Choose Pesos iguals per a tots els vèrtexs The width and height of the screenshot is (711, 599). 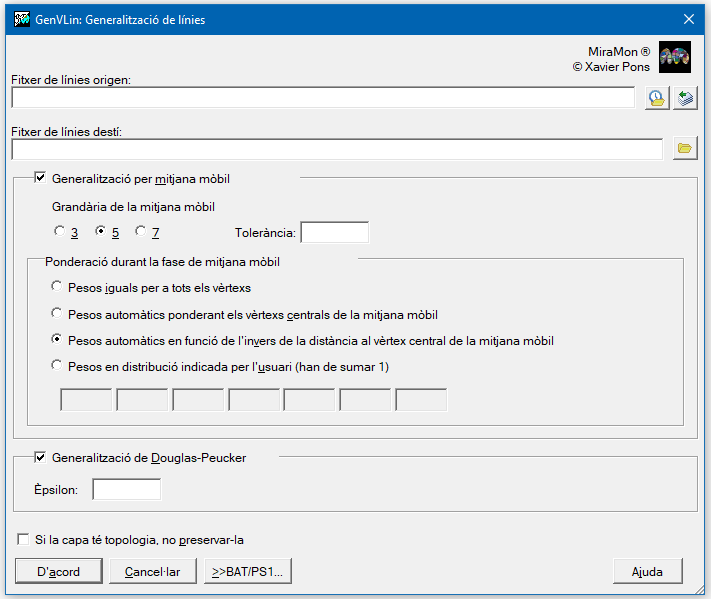pos(56,286)
